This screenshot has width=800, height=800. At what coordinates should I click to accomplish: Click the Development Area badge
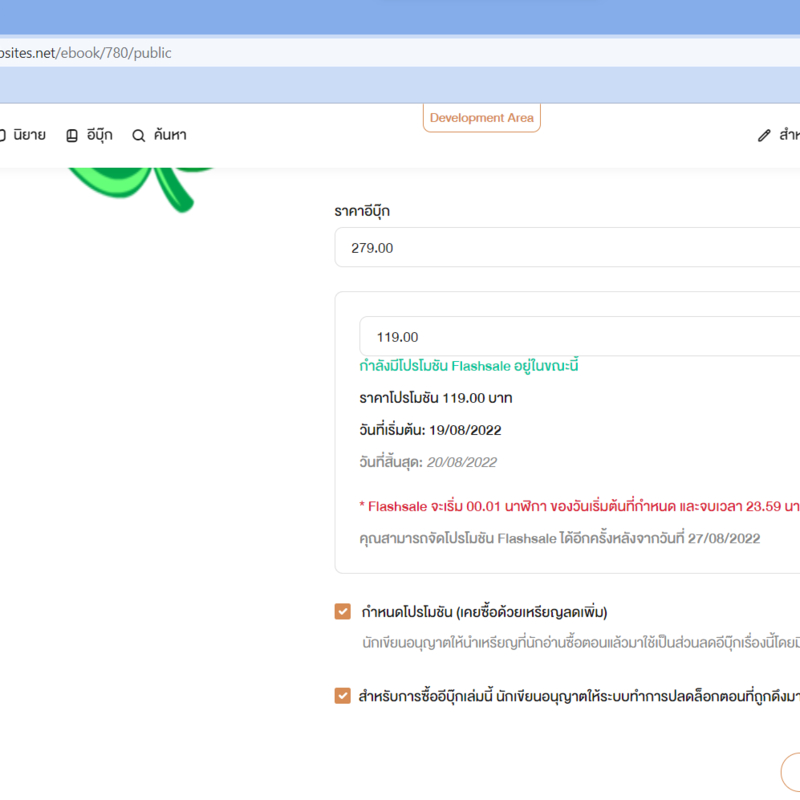481,118
